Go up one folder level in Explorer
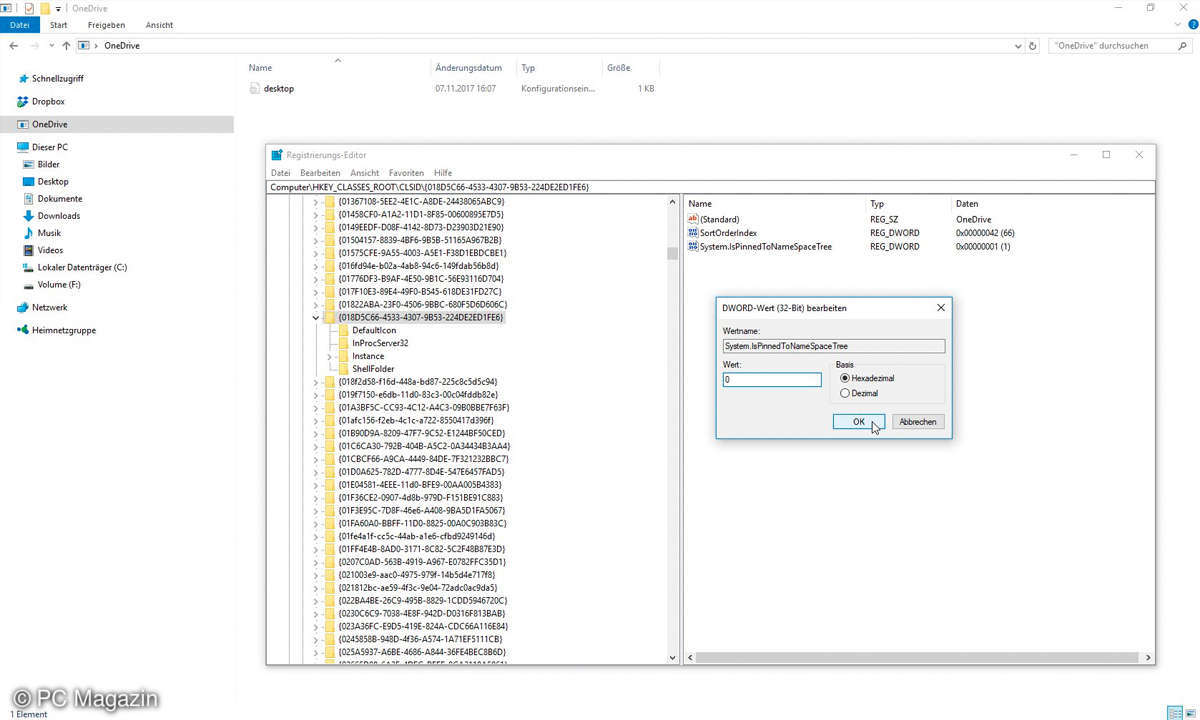This screenshot has height=720, width=1200. pos(66,45)
